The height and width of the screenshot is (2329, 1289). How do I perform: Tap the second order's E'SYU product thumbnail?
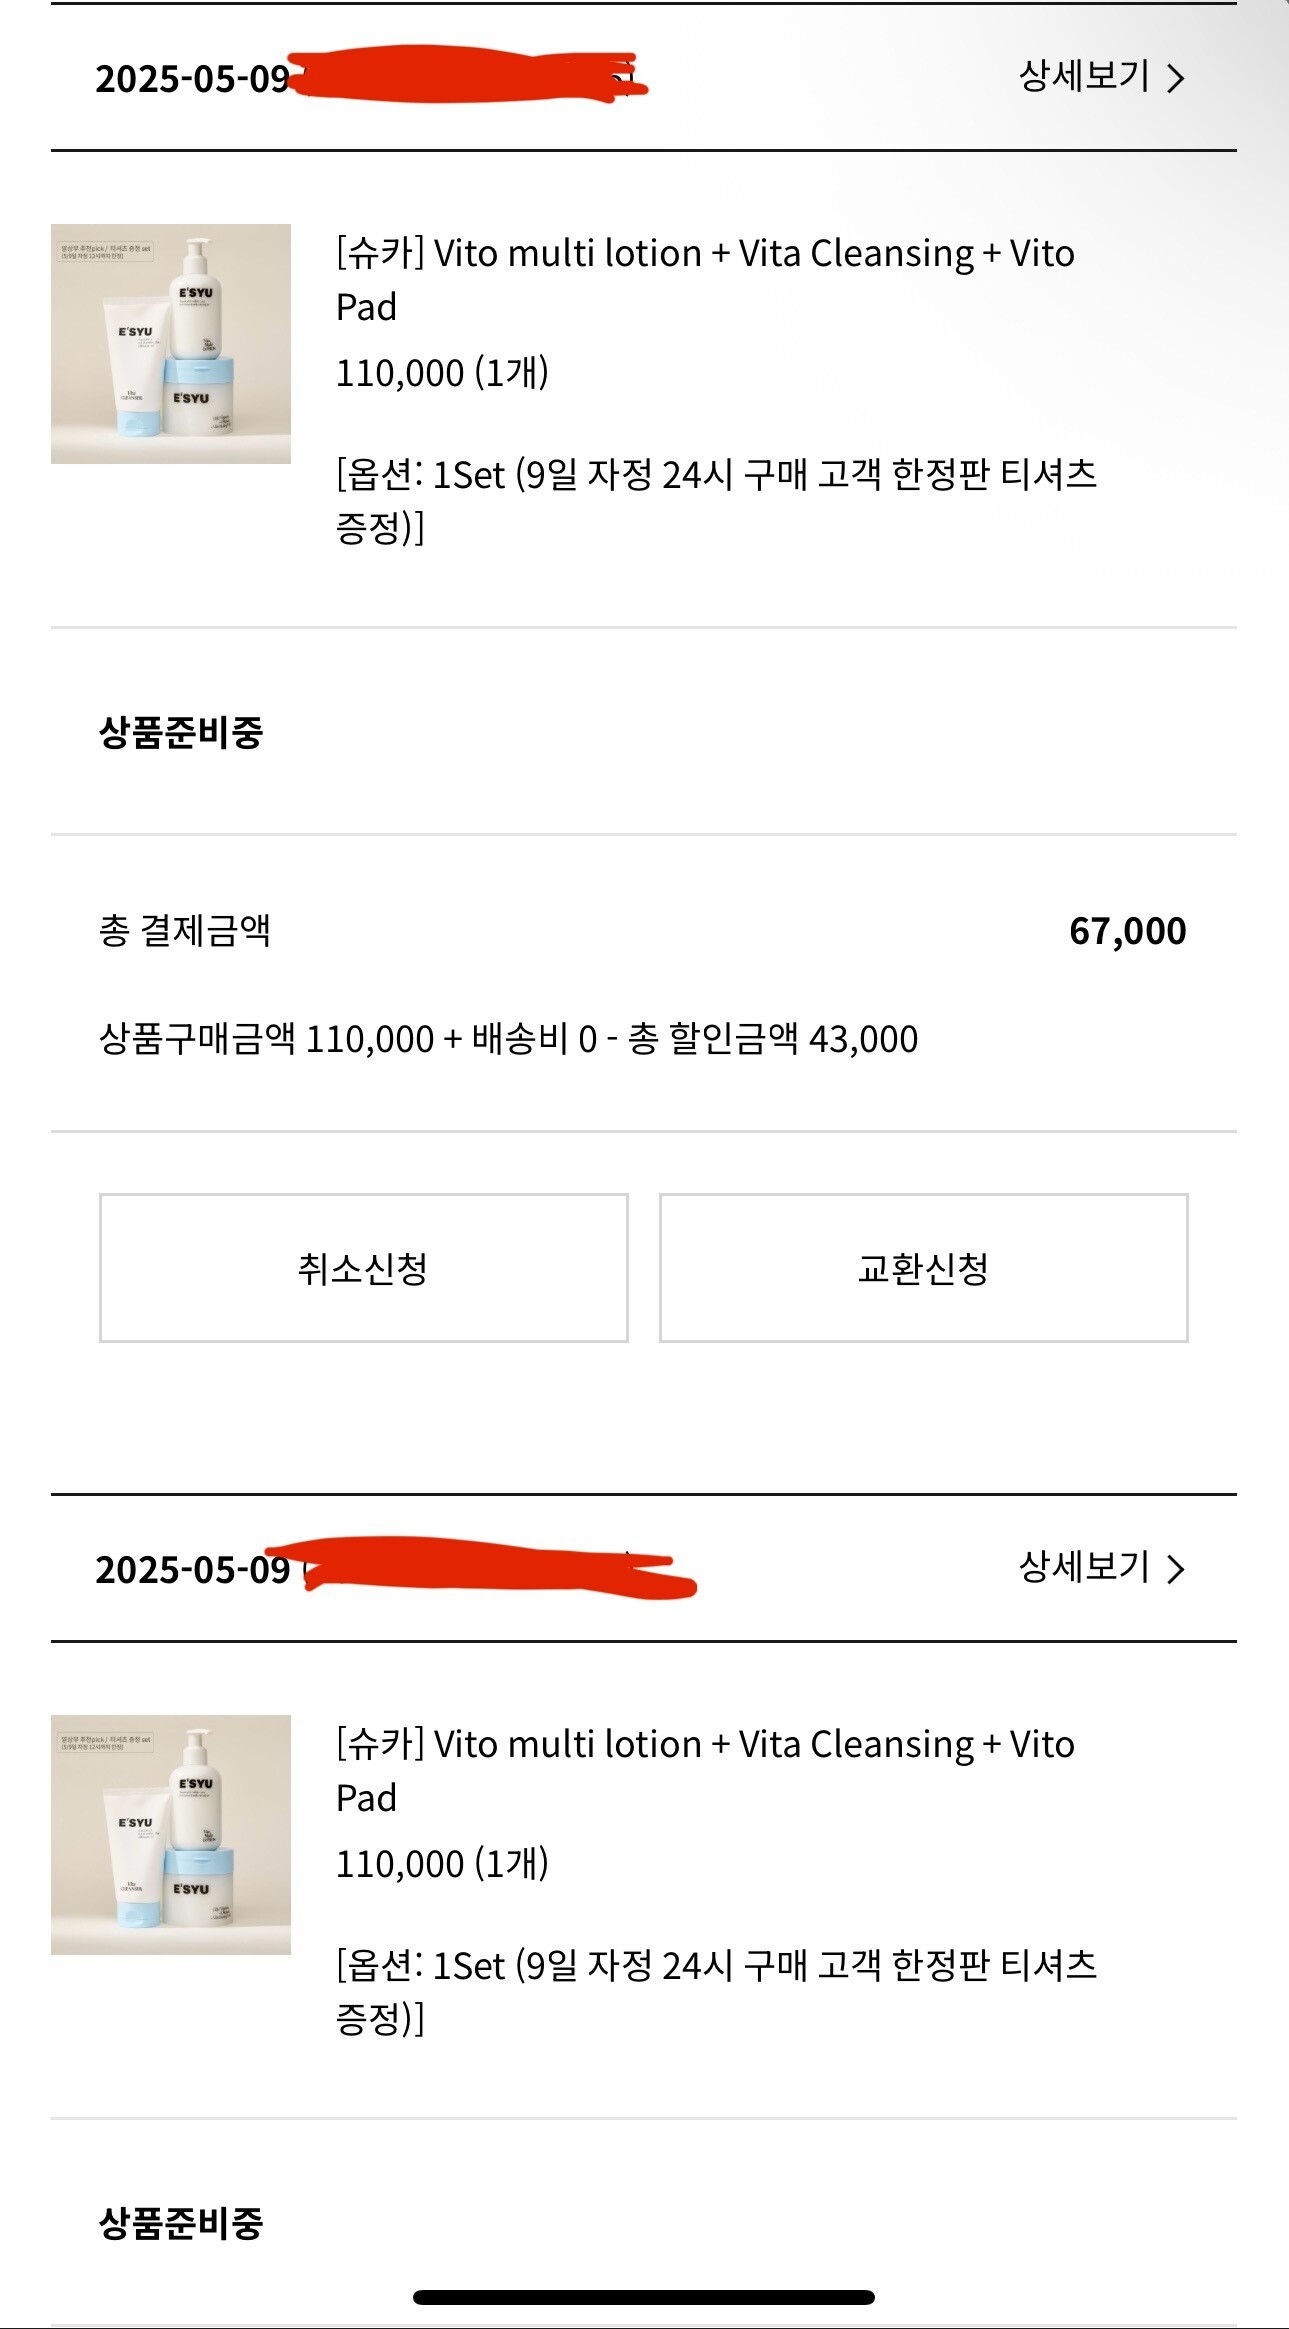pos(171,1835)
